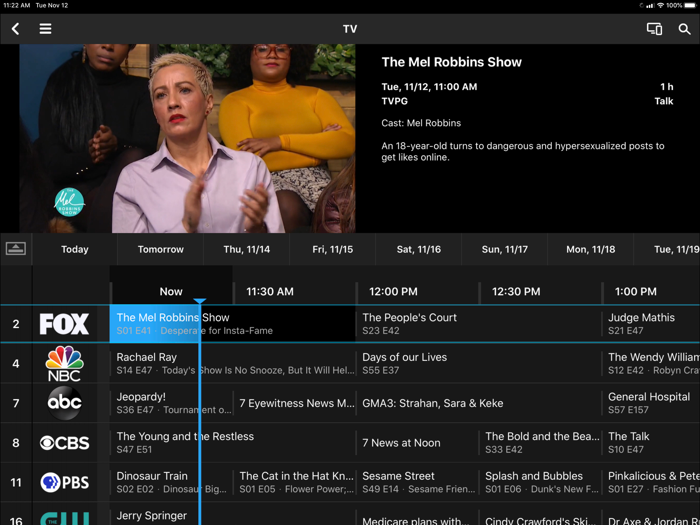The height and width of the screenshot is (525, 700).
Task: Open Jeopardy! listing
Action: (x=171, y=403)
